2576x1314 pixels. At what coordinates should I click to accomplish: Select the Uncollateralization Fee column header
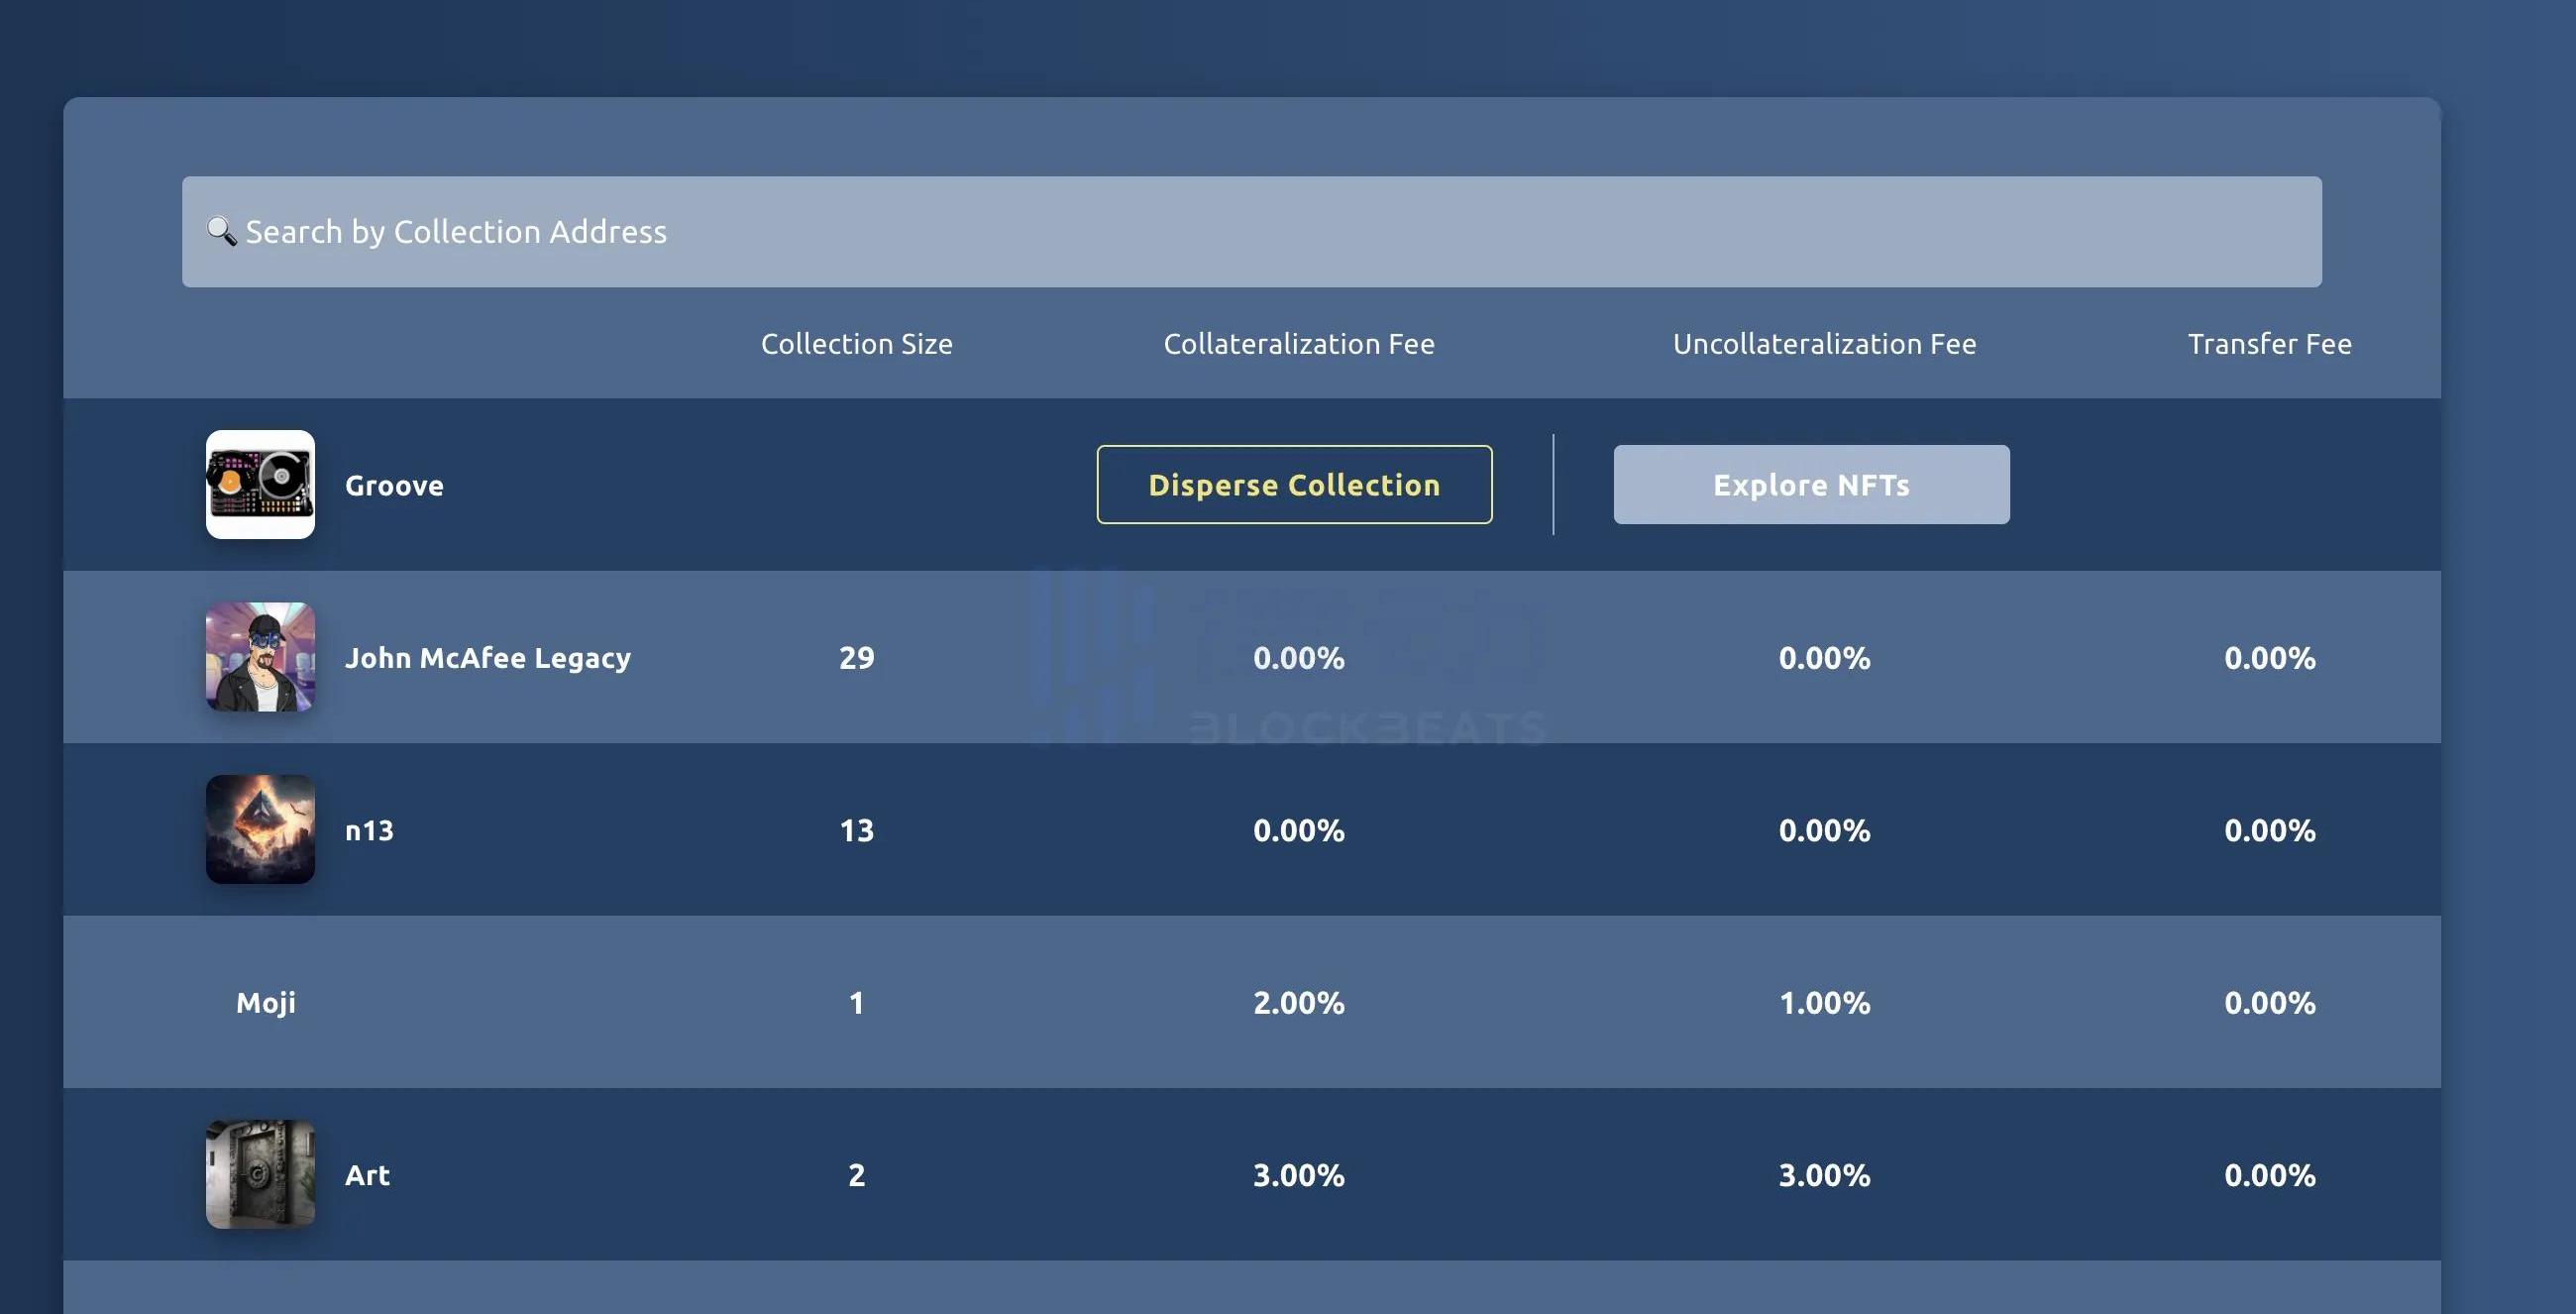(1823, 344)
